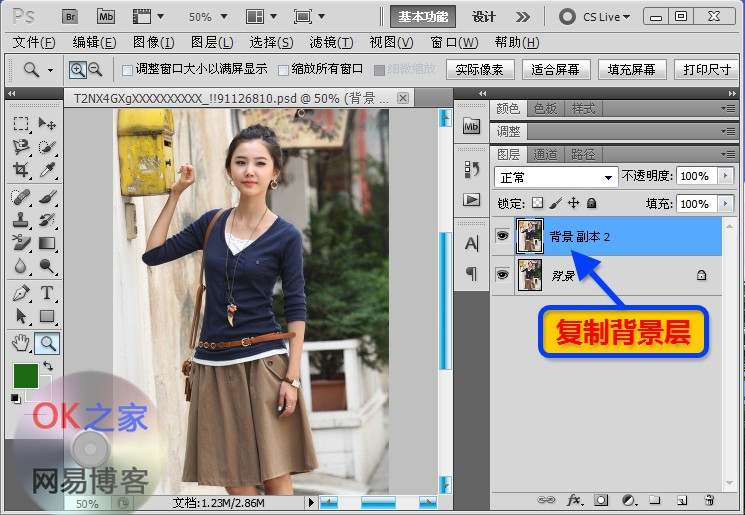Add a layer mask
745x515 pixels.
tap(601, 500)
